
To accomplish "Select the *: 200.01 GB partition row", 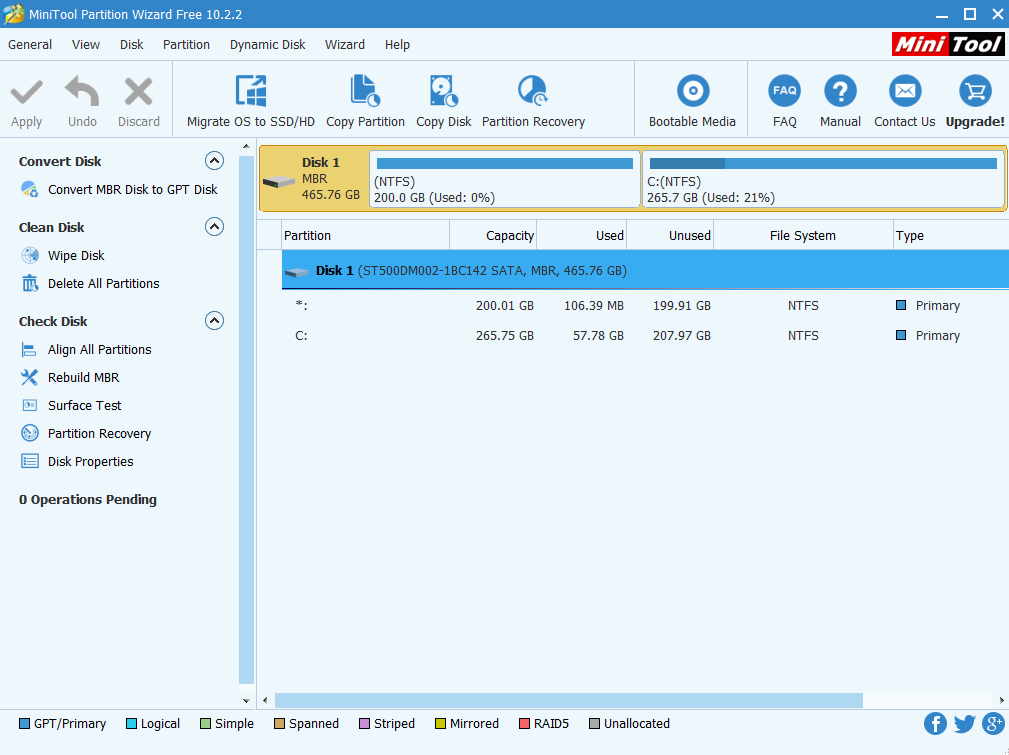I will click(645, 306).
